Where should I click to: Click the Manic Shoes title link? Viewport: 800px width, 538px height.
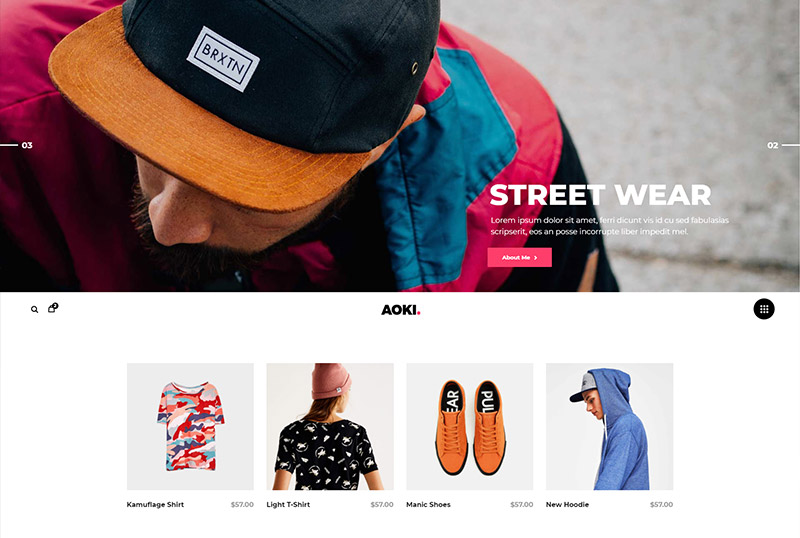pyautogui.click(x=429, y=504)
